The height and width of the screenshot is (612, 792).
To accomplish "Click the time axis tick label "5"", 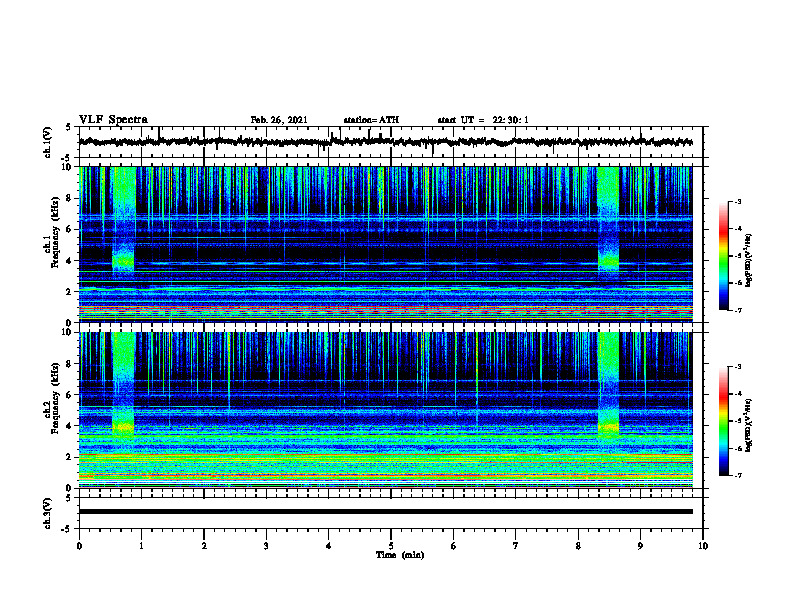I will (391, 546).
